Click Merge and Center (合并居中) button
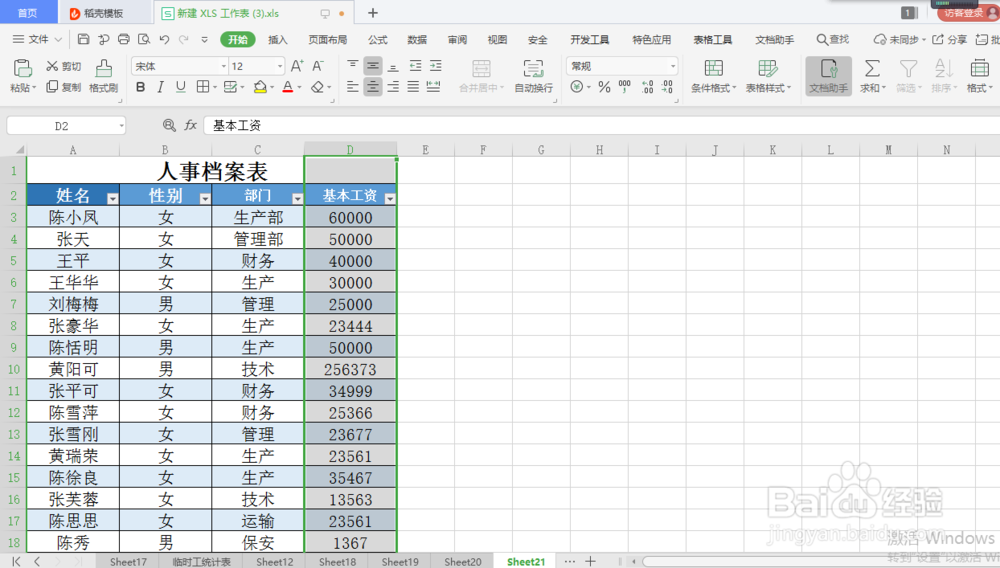This screenshot has width=1000, height=568. 482,76
